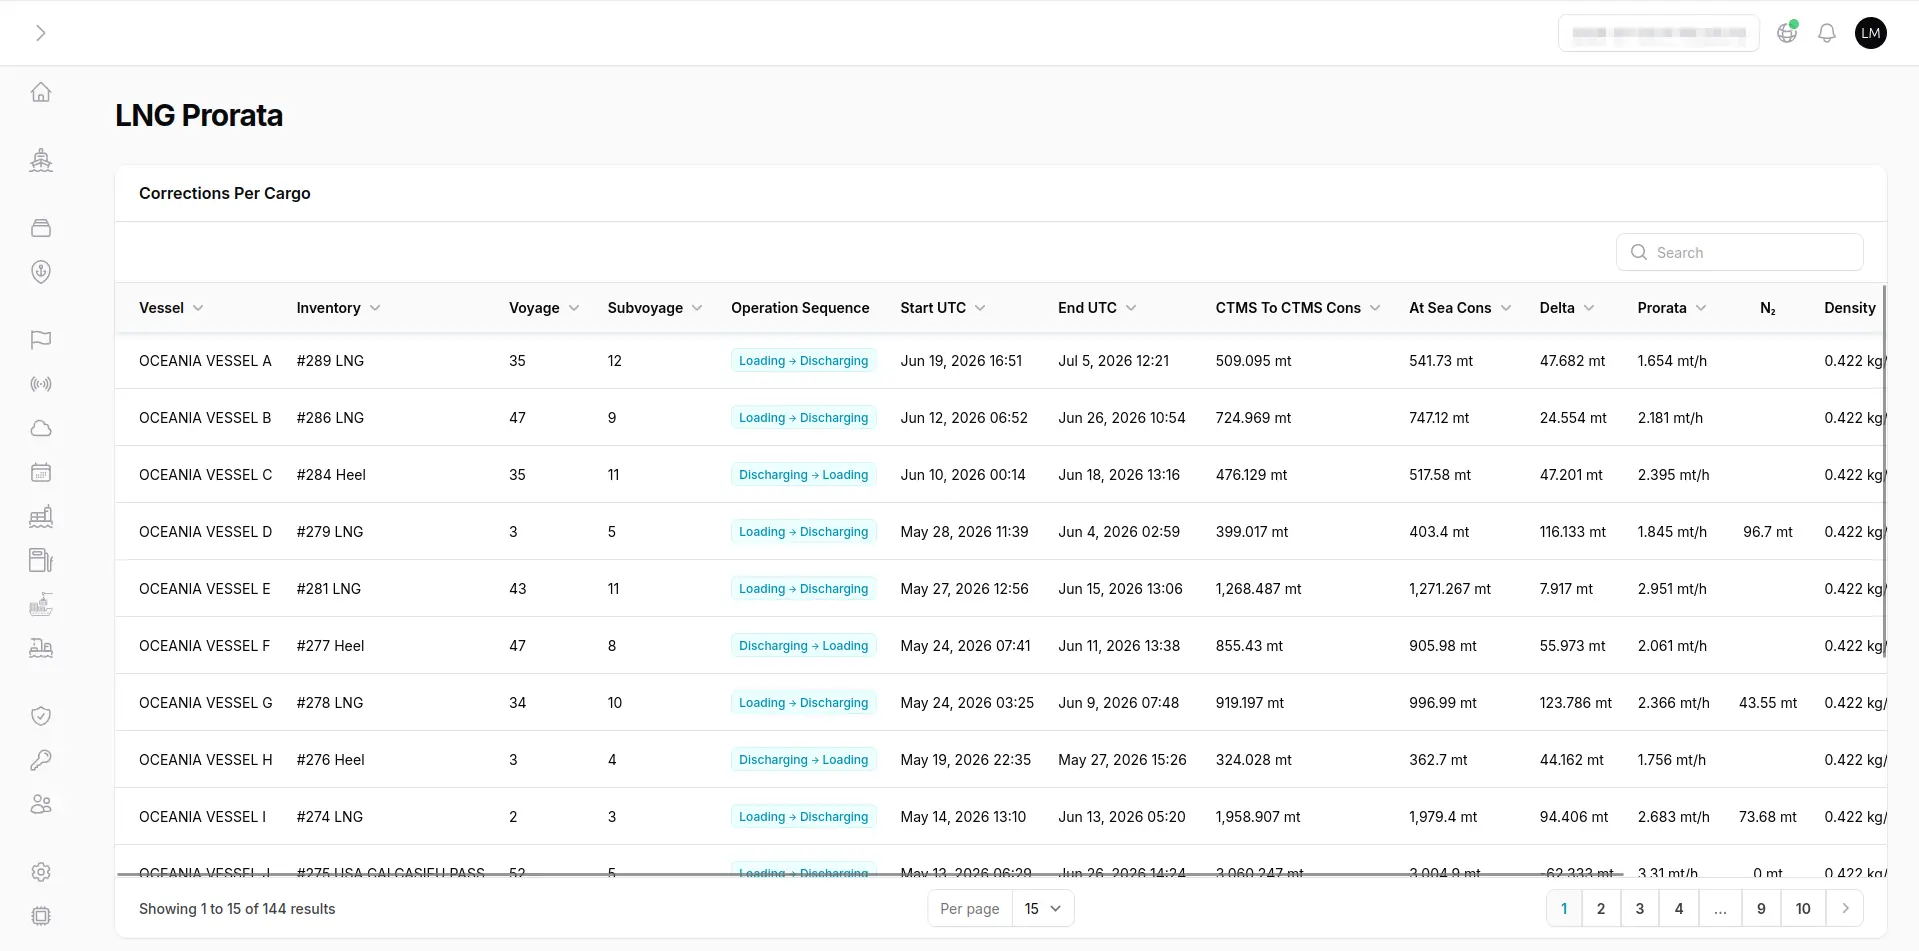
Task: Click in the Search input field
Action: [x=1740, y=252]
